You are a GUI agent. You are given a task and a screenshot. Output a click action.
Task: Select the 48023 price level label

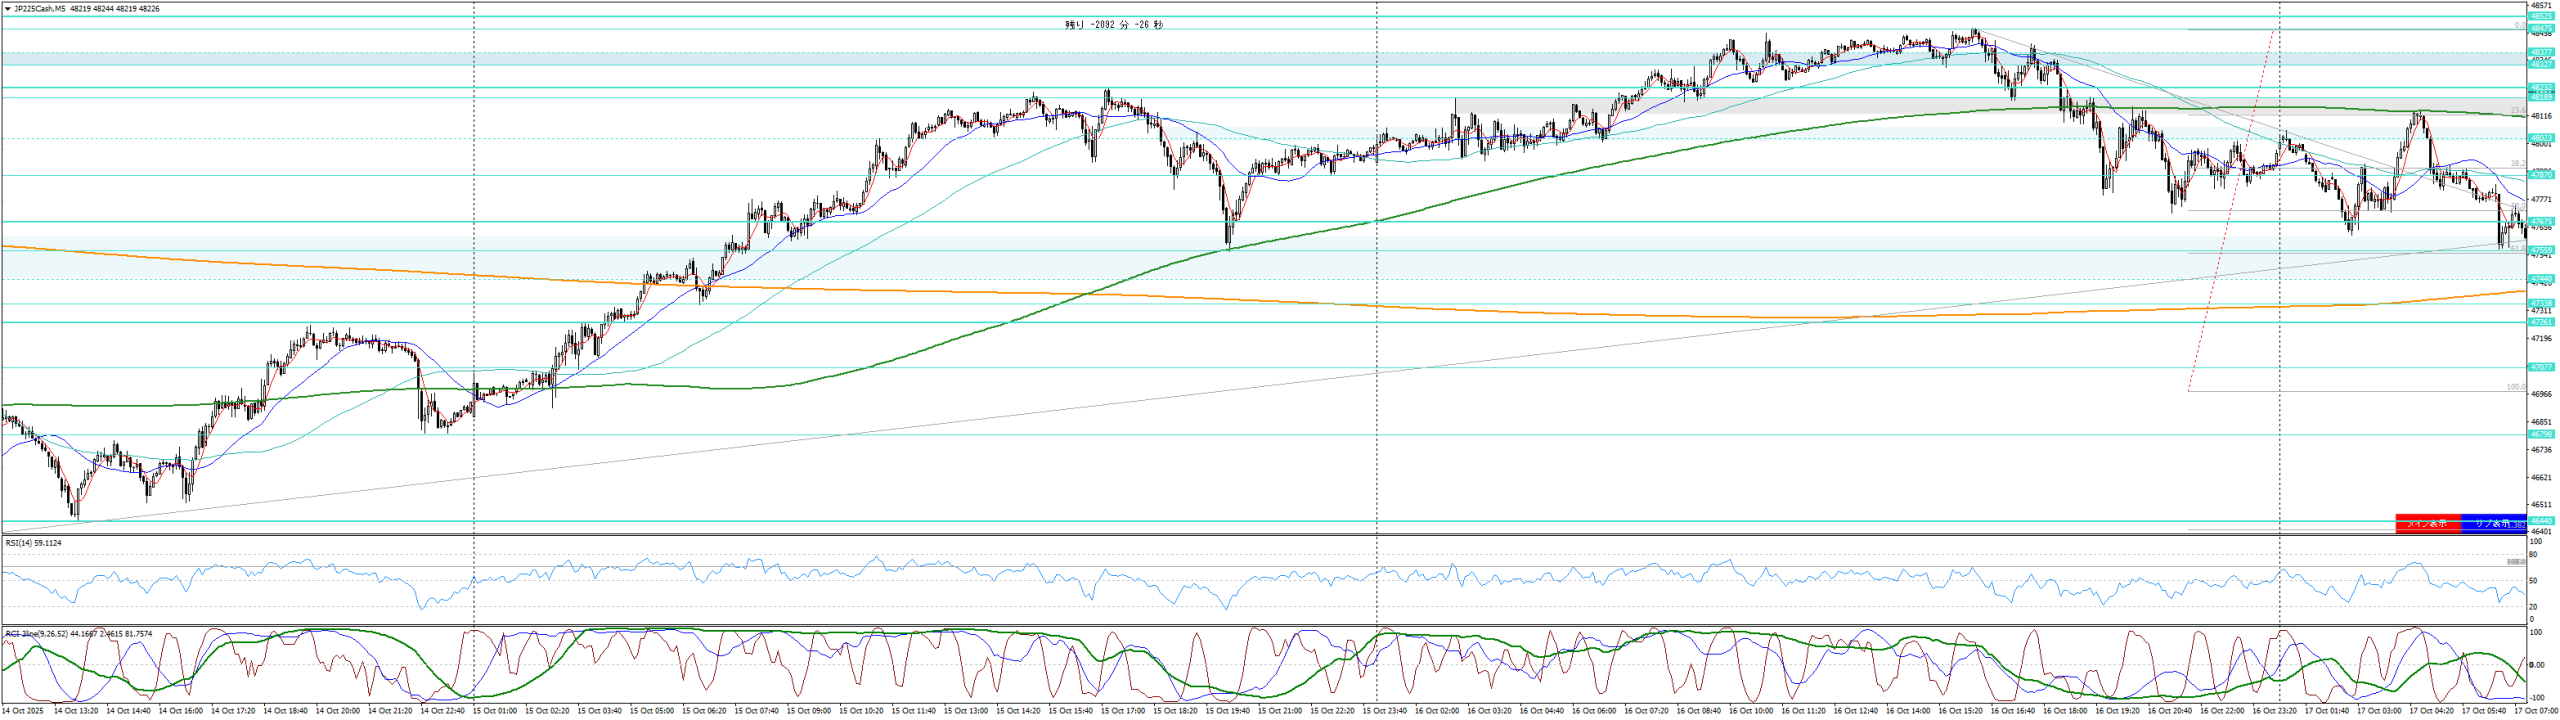(2540, 138)
